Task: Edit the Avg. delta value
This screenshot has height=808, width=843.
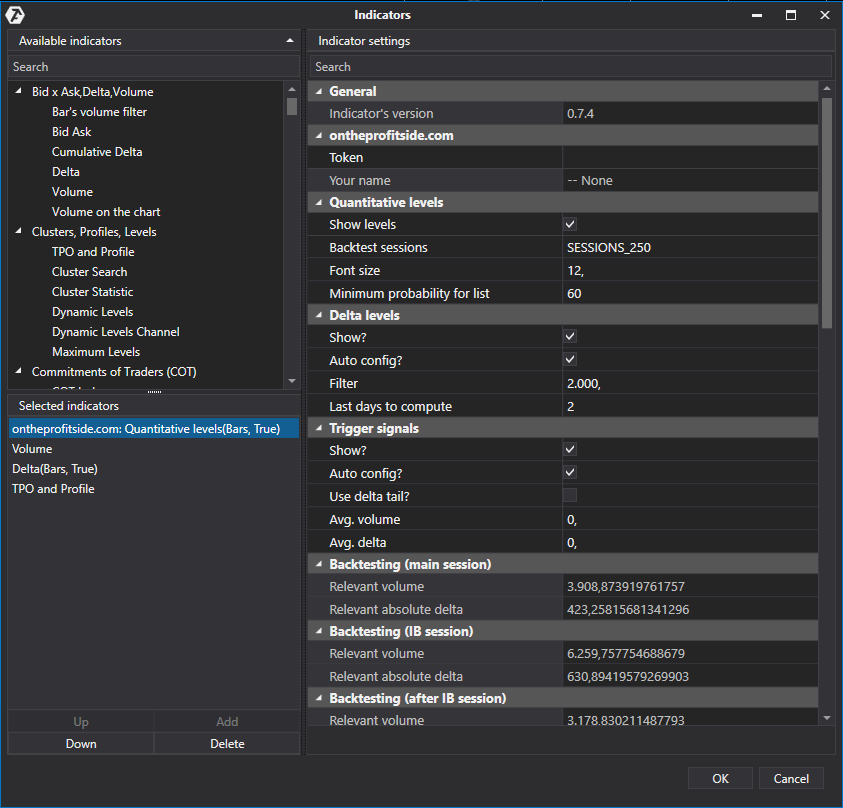Action: pyautogui.click(x=690, y=542)
